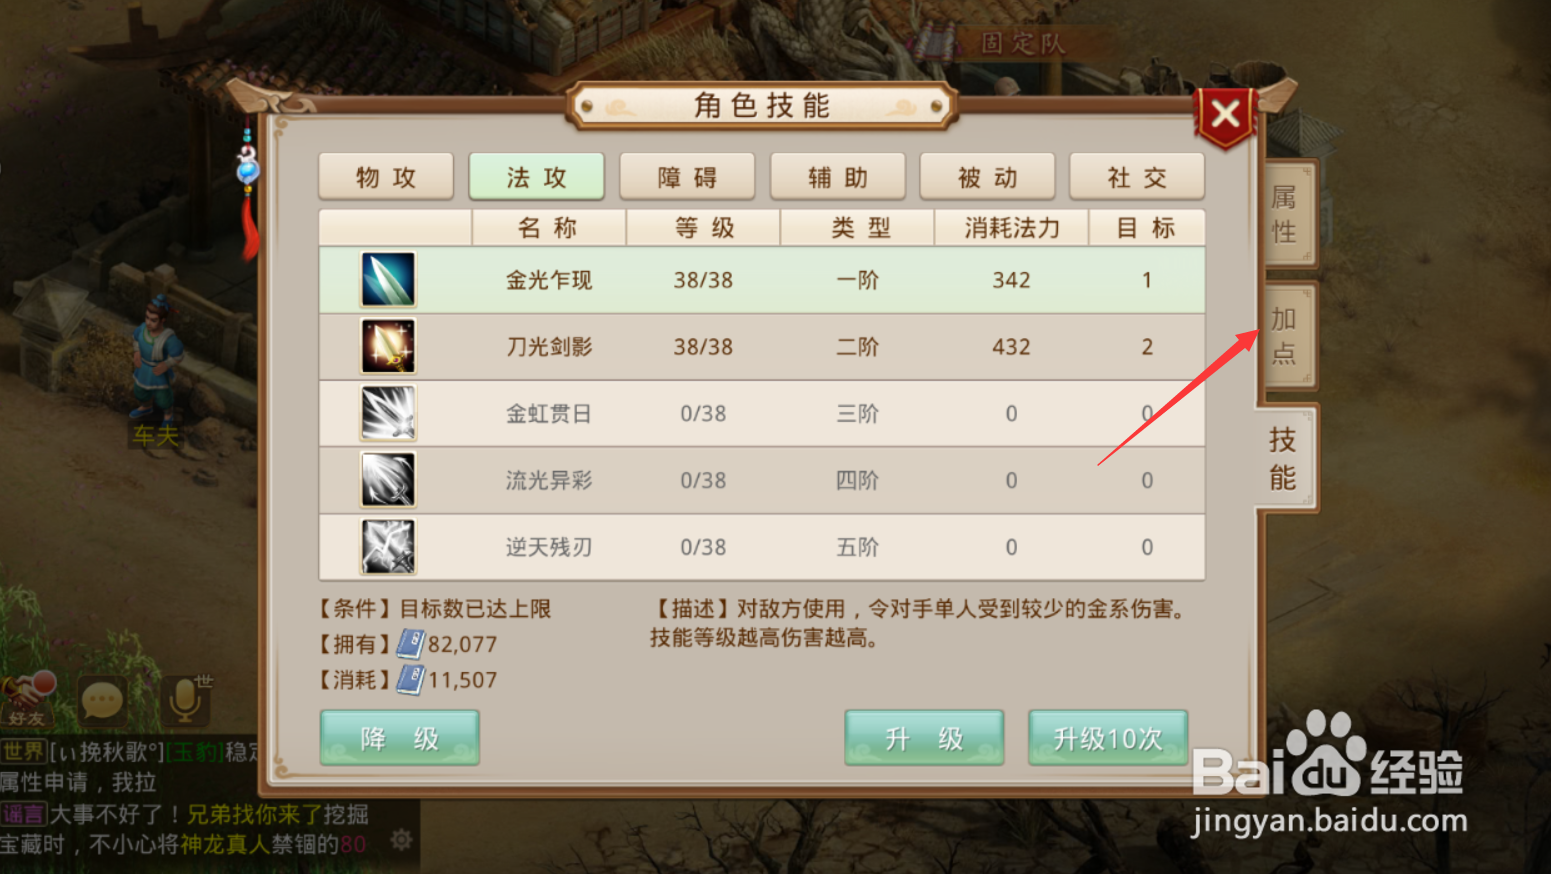
Task: Switch to the 辅助 tab
Action: pyautogui.click(x=838, y=177)
